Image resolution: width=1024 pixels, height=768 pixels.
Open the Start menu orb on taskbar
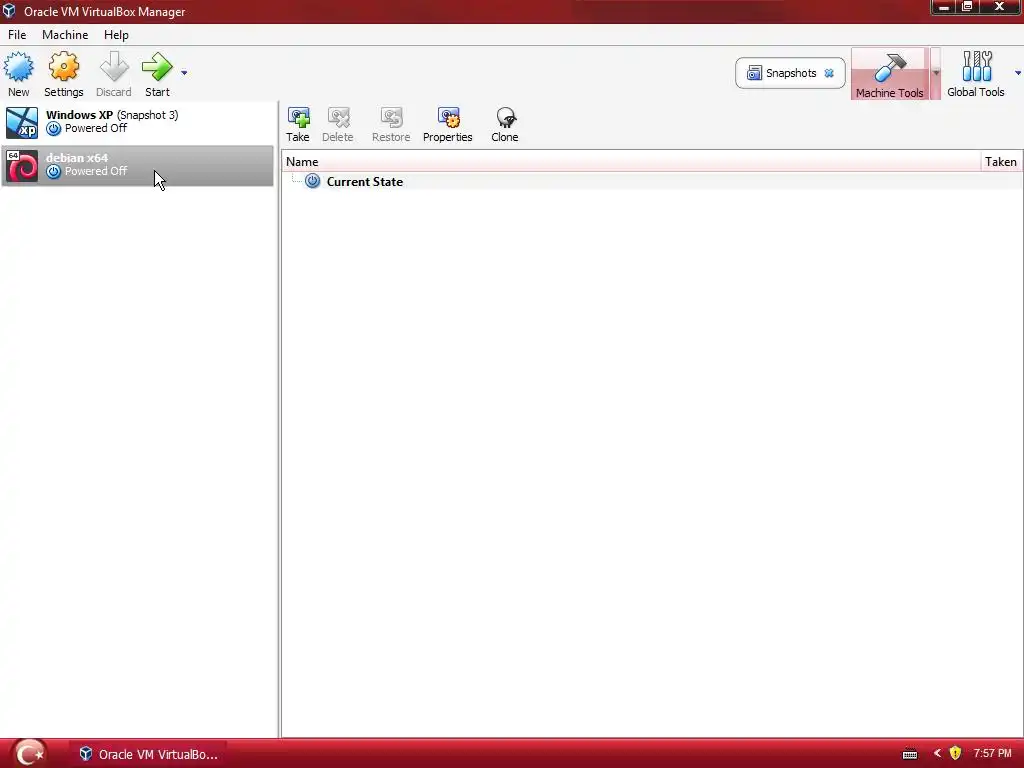pos(29,754)
